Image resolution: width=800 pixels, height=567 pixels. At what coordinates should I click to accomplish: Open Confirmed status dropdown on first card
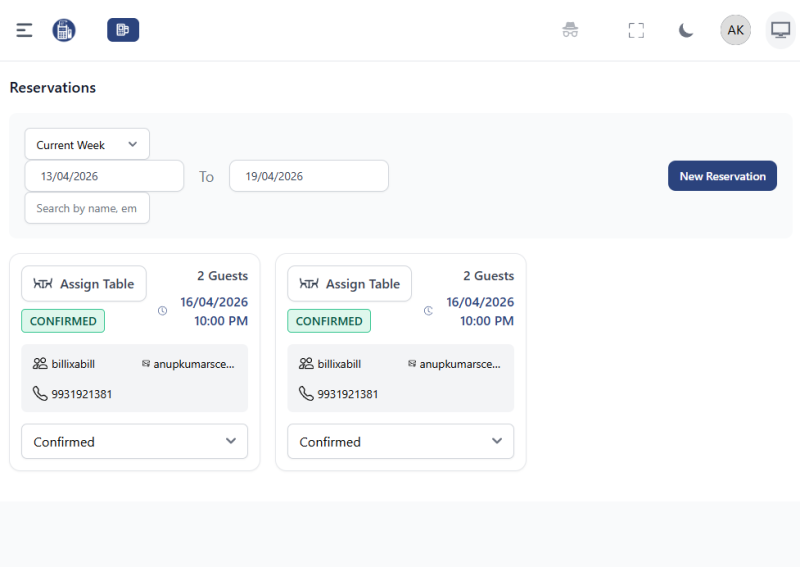[135, 441]
